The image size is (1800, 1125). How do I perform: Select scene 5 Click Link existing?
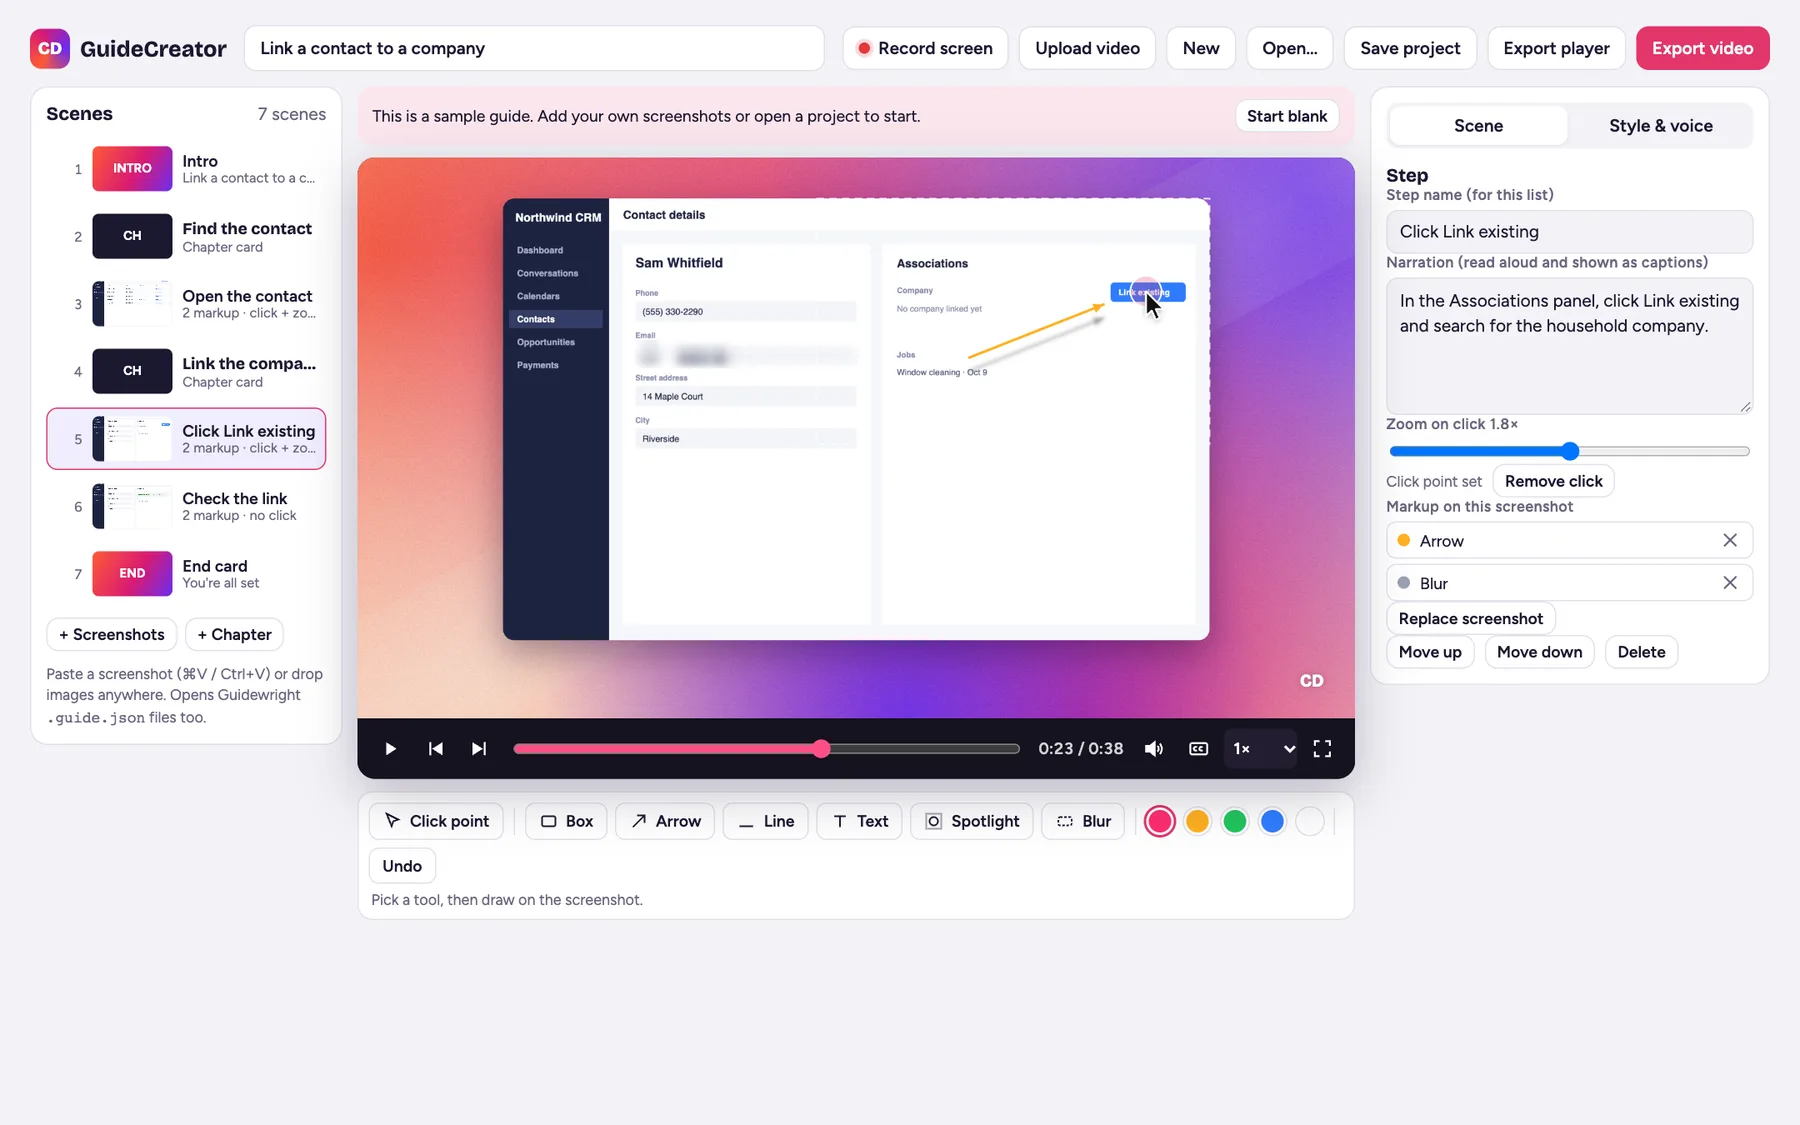click(x=186, y=439)
